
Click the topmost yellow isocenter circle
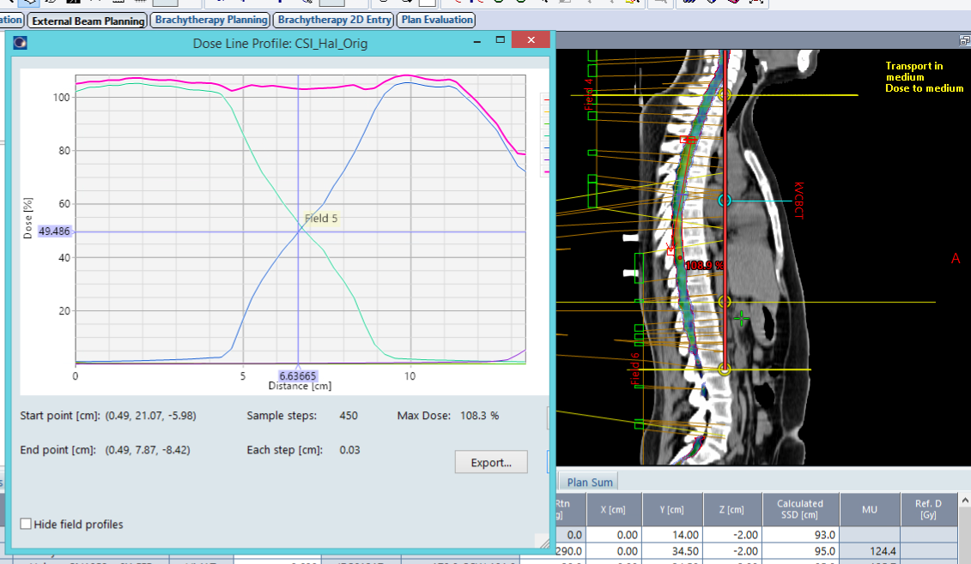point(725,95)
